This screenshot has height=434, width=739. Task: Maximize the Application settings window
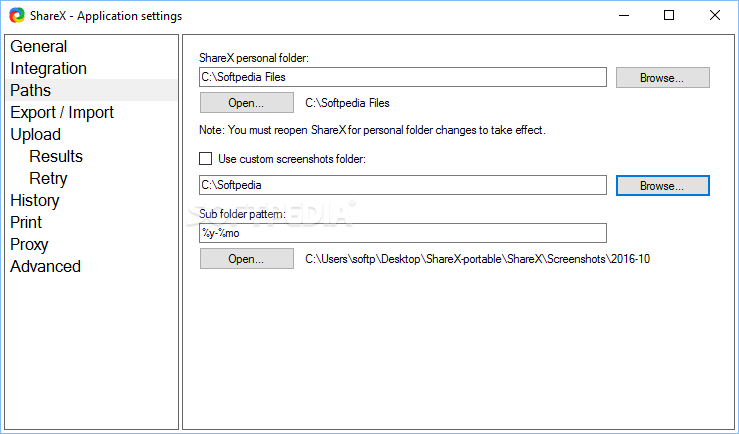pyautogui.click(x=669, y=15)
